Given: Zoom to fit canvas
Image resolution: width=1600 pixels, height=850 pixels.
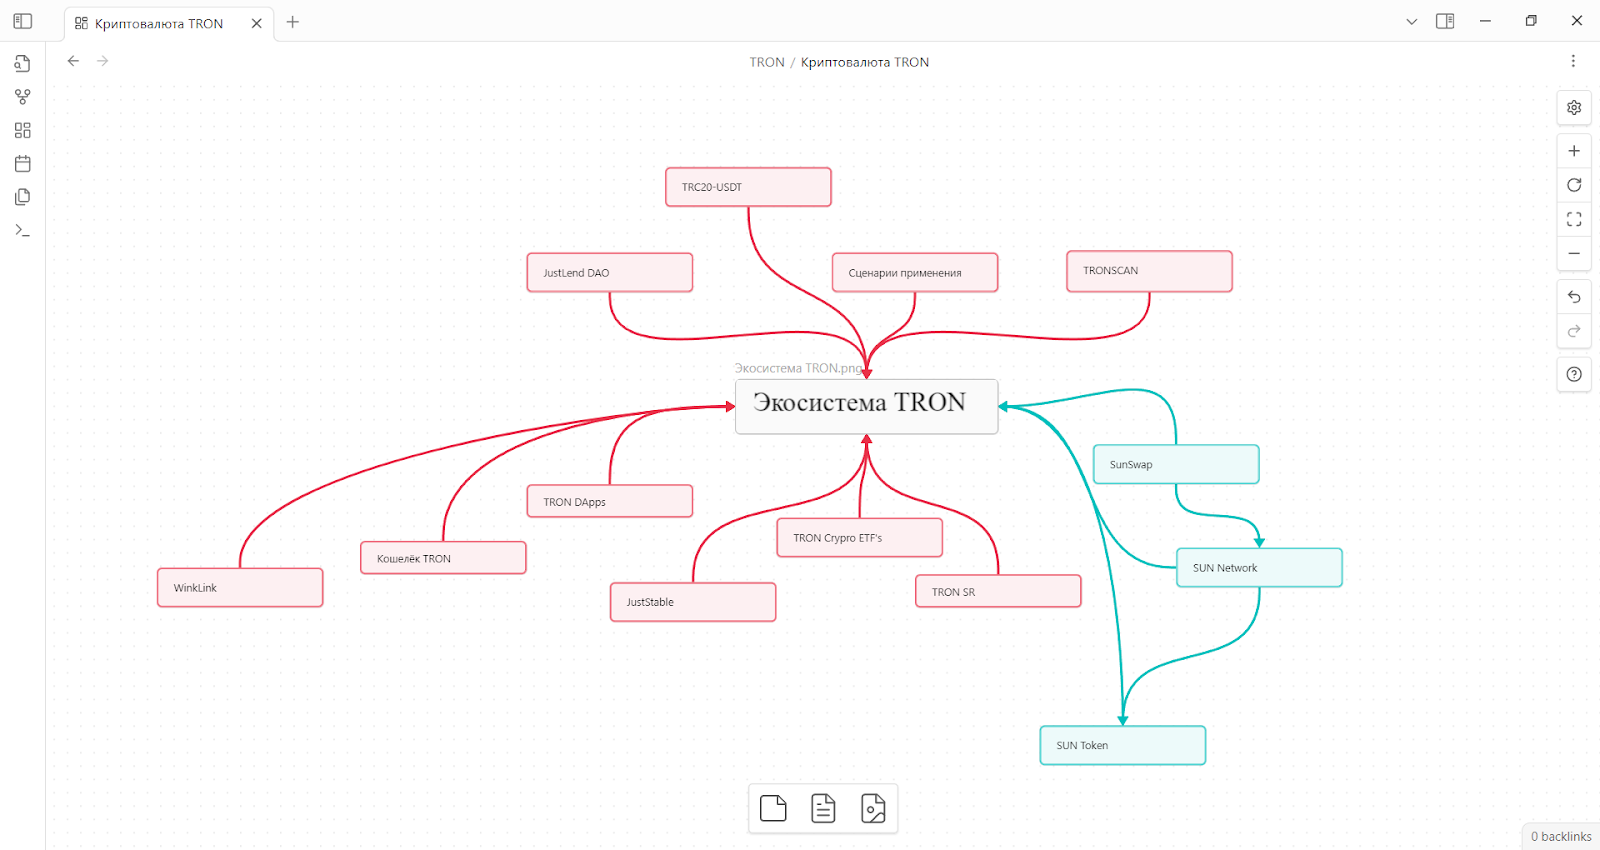Looking at the screenshot, I should 1574,219.
